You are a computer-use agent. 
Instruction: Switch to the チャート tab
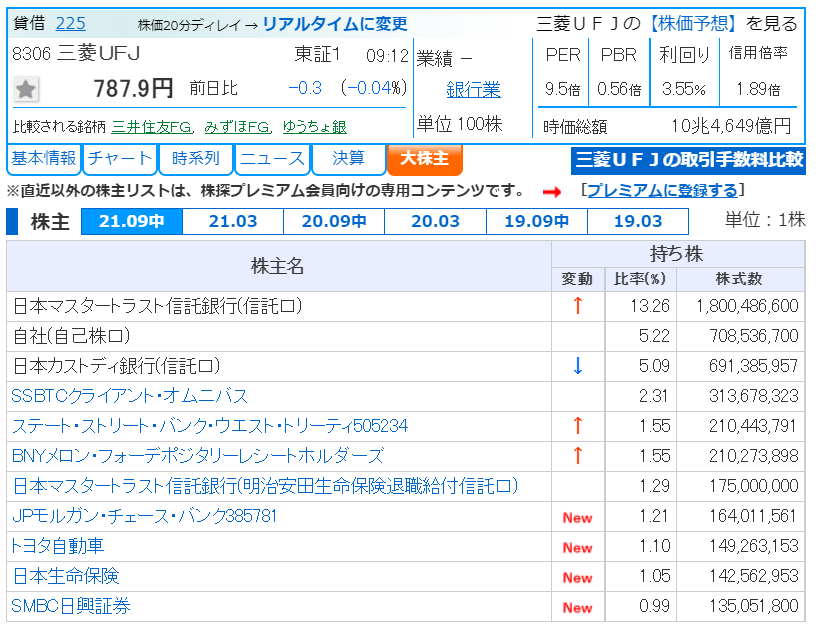click(x=120, y=159)
